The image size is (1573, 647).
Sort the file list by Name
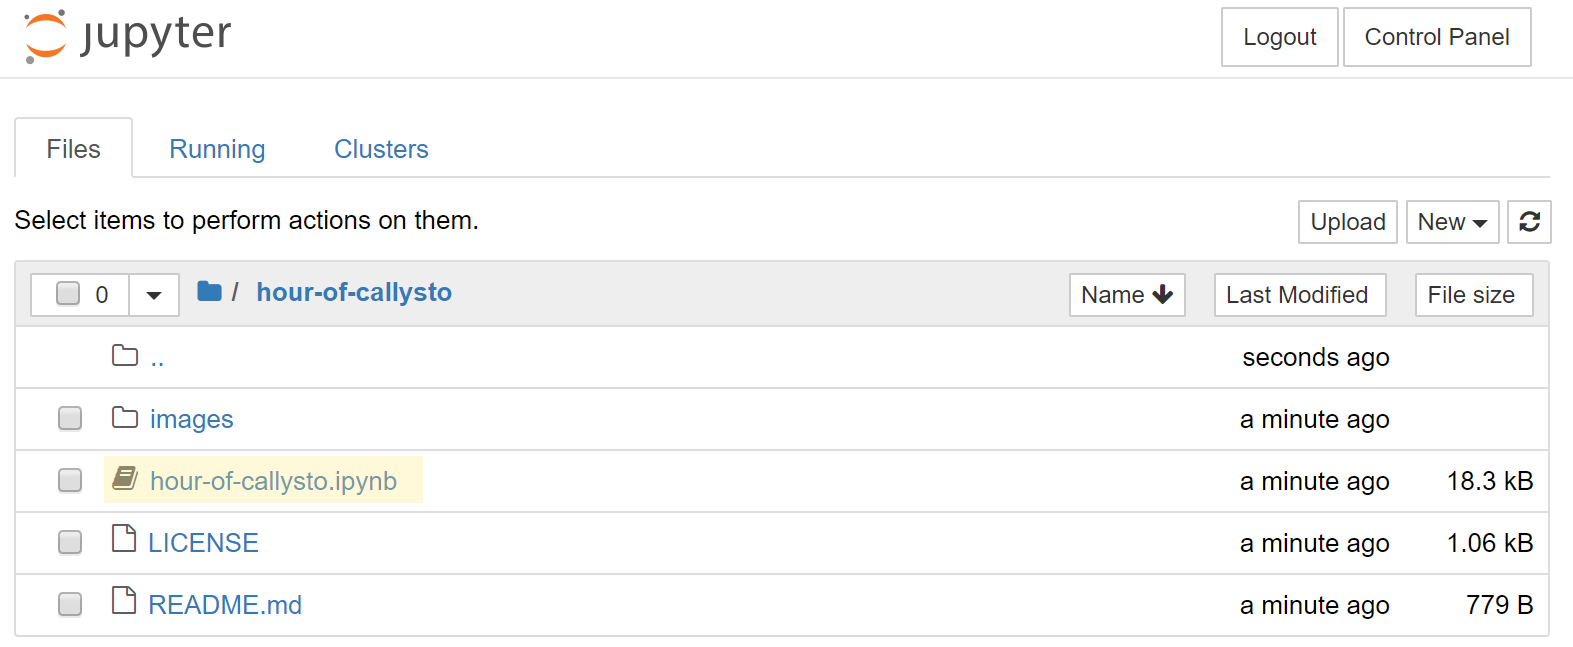pyautogui.click(x=1126, y=295)
